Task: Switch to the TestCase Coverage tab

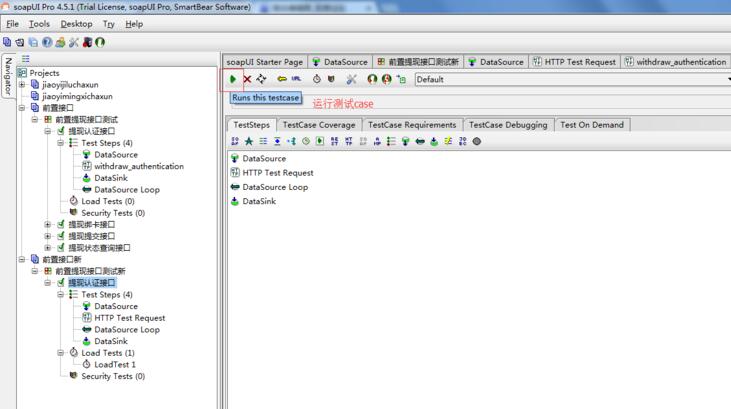Action: coord(318,125)
